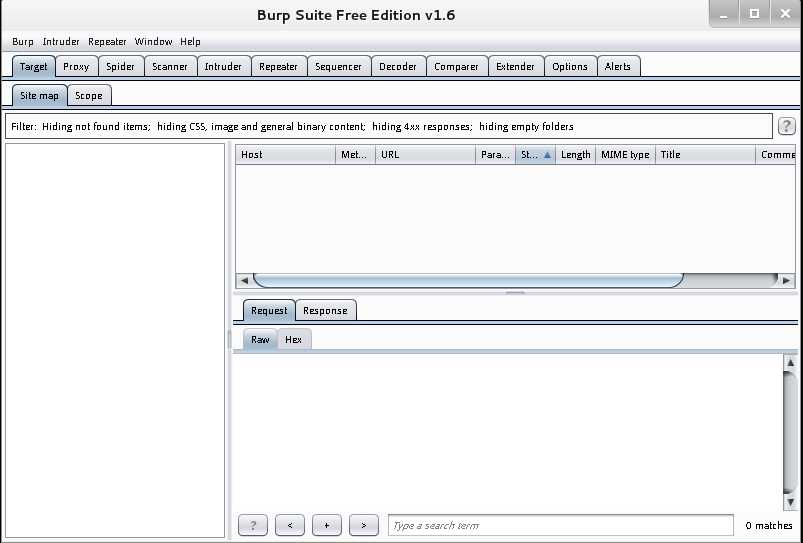Image resolution: width=803 pixels, height=543 pixels.
Task: Switch to the Extender tab
Action: [515, 67]
